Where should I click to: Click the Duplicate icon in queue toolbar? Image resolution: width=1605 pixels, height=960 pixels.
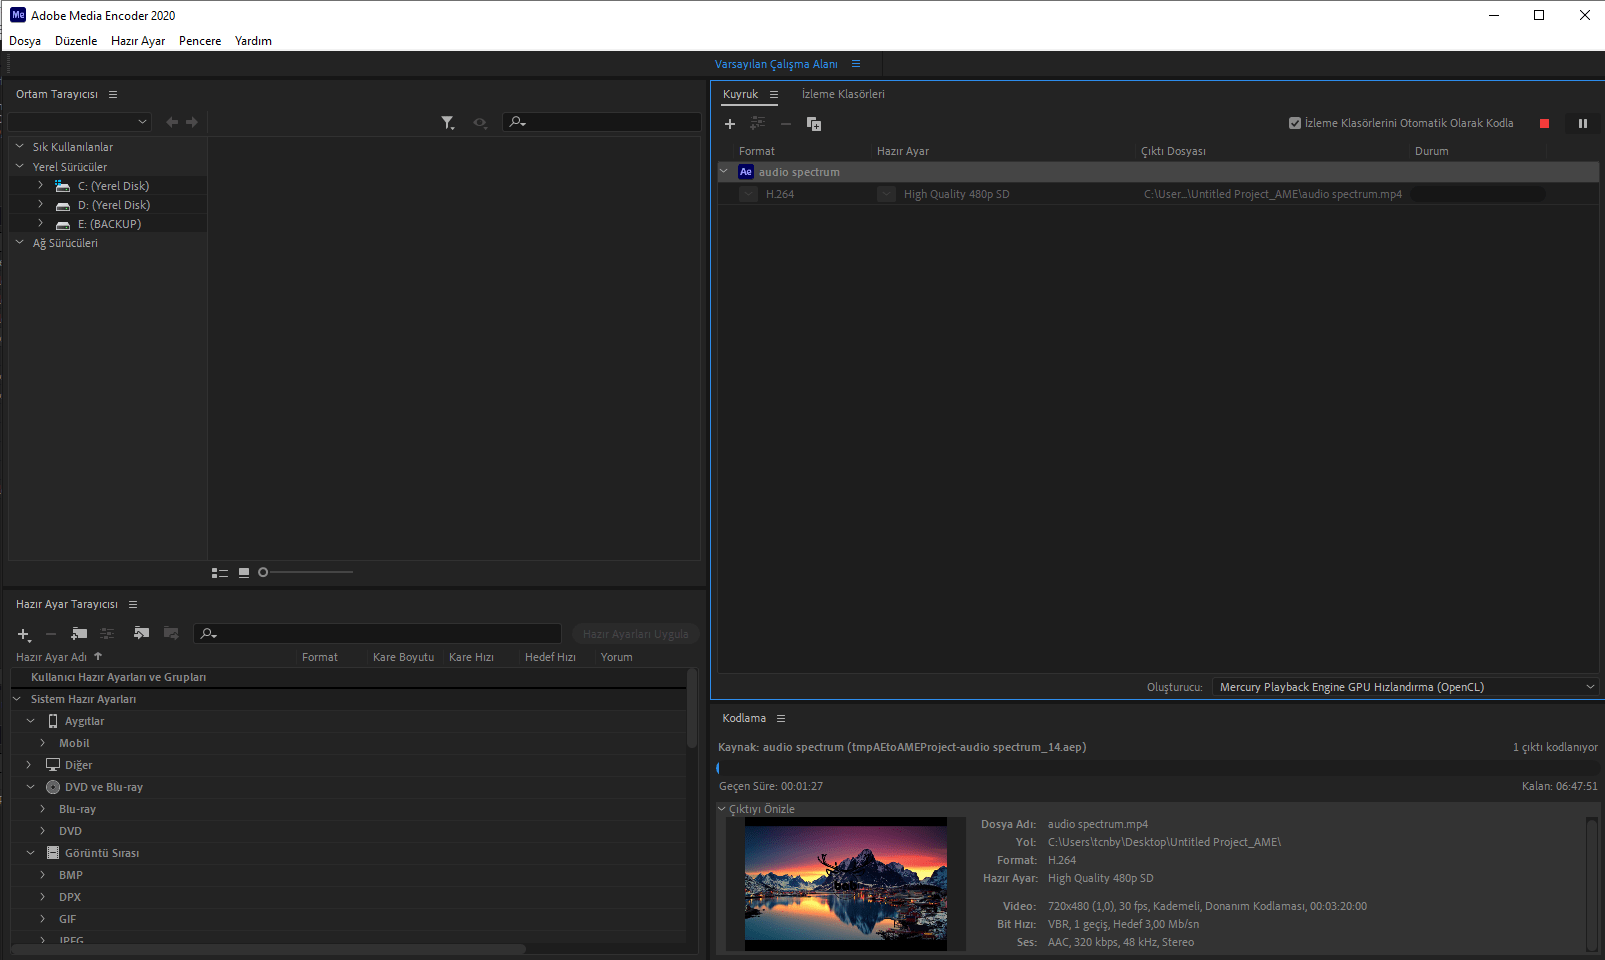point(814,124)
